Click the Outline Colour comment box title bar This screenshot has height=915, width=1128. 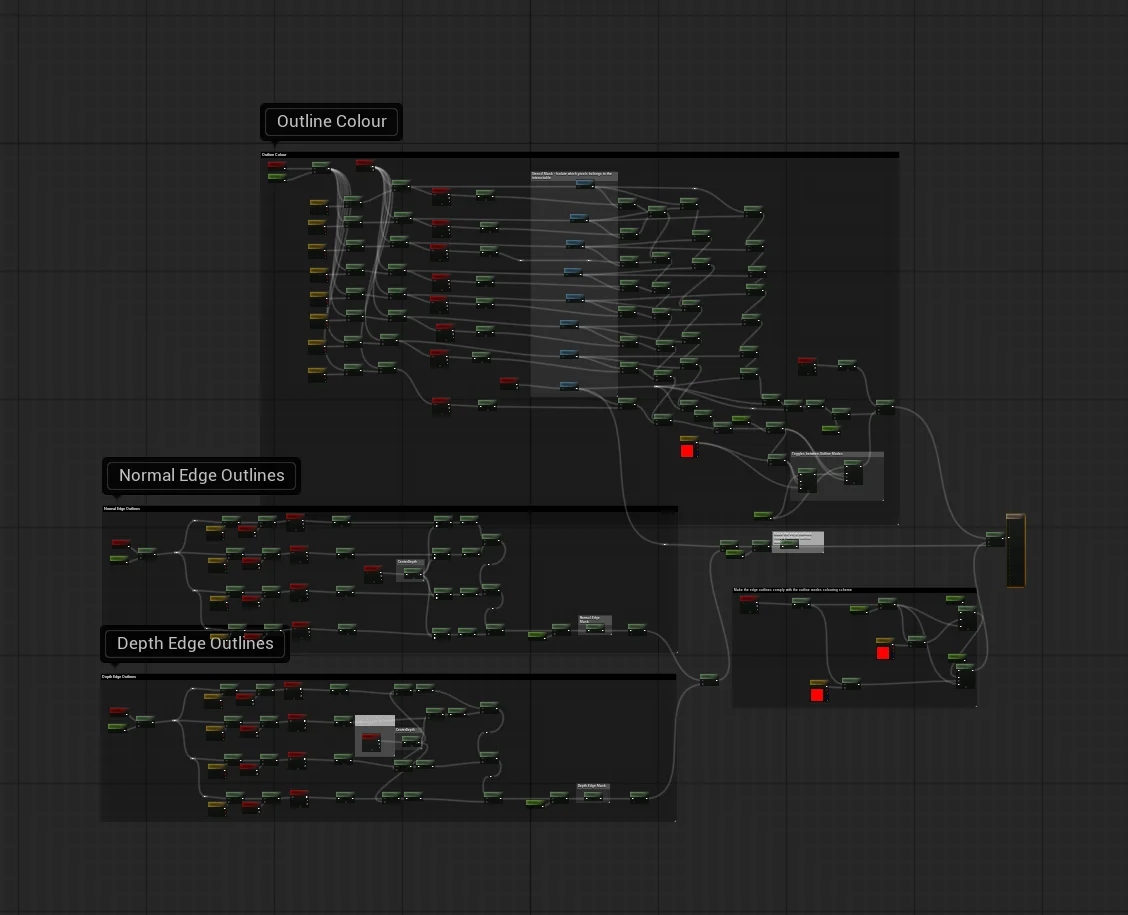tap(579, 155)
